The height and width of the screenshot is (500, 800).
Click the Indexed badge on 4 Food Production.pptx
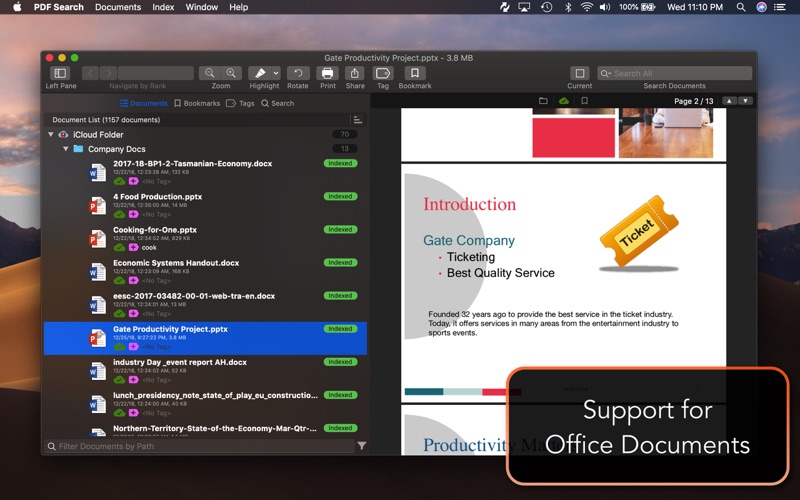[x=340, y=196]
